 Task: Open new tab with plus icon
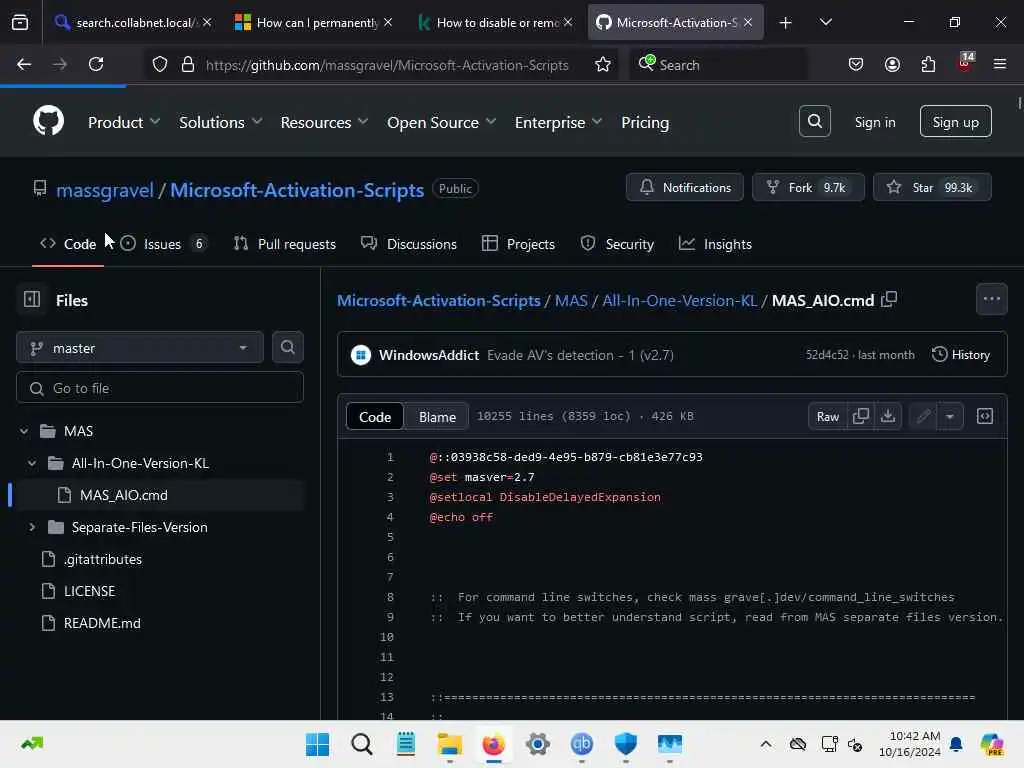pyautogui.click(x=786, y=23)
